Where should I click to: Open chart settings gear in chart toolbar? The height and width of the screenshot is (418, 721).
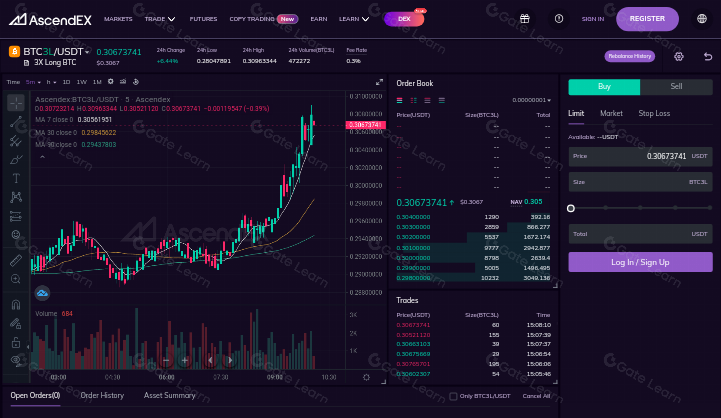point(110,82)
